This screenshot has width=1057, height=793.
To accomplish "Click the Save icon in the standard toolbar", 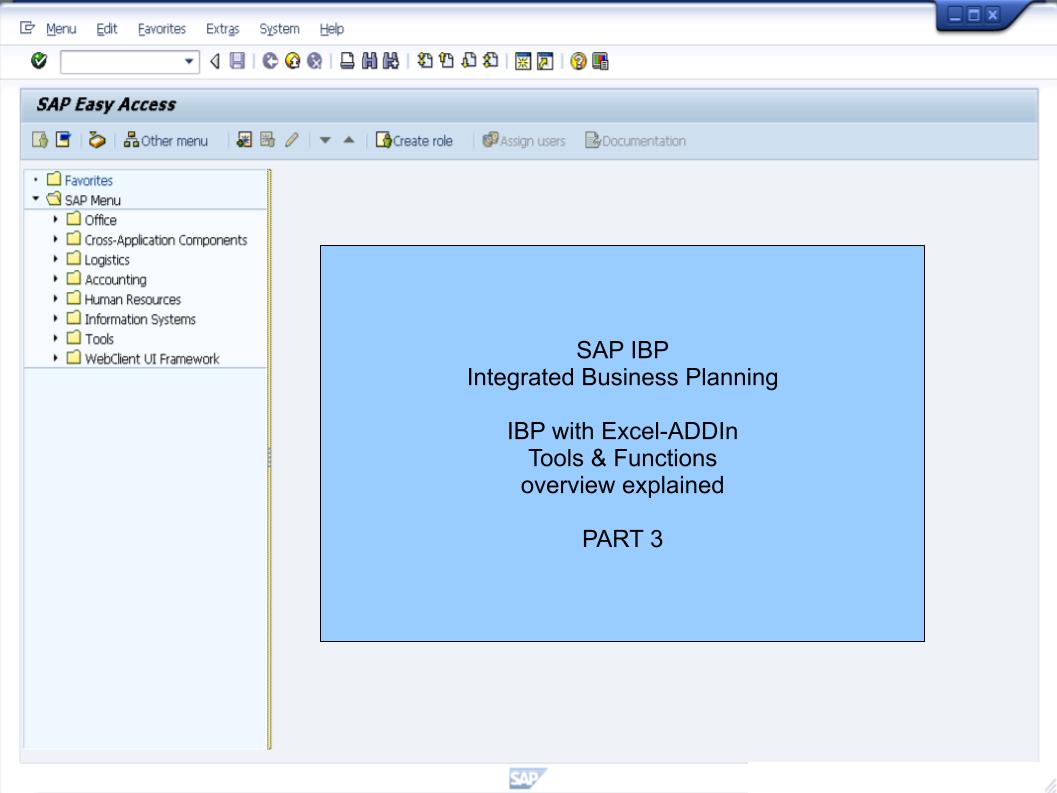I will pyautogui.click(x=236, y=61).
